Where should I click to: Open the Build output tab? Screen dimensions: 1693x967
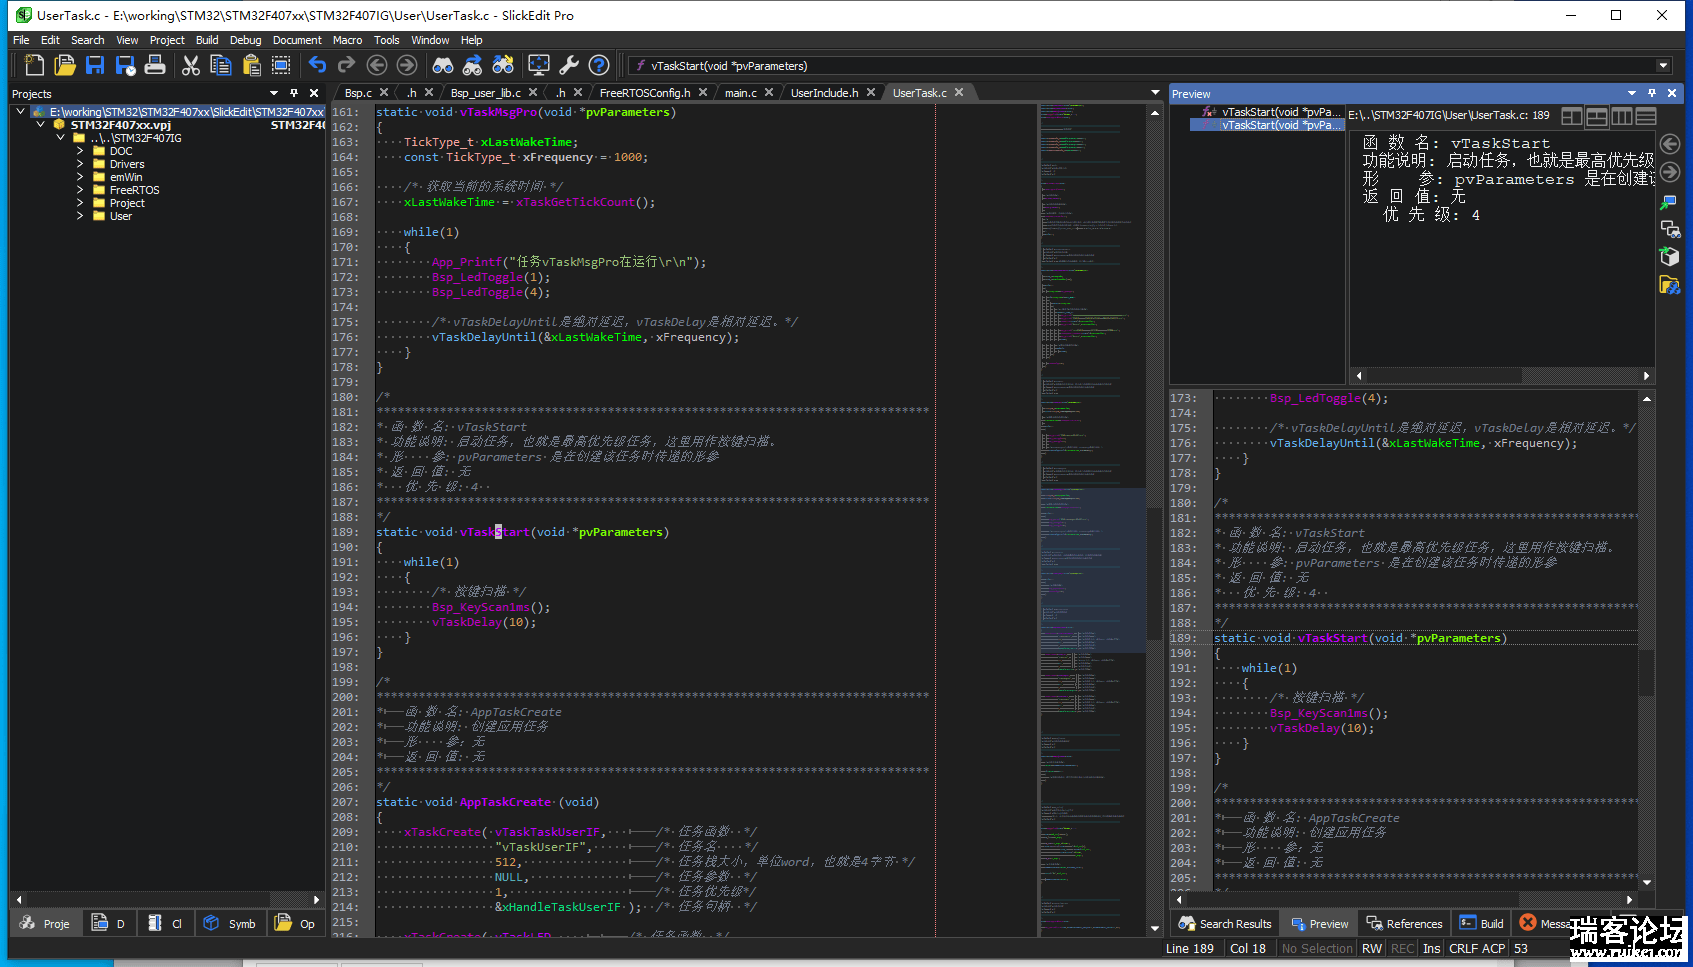point(1482,924)
